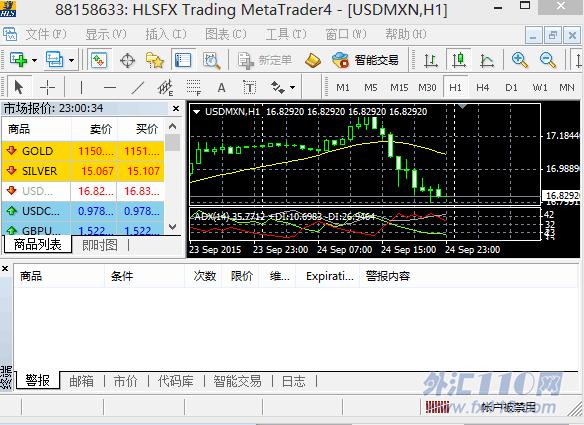Viewport: 584px width, 425px height.
Task: Toggle the Market Watch window icon
Action: [99, 60]
